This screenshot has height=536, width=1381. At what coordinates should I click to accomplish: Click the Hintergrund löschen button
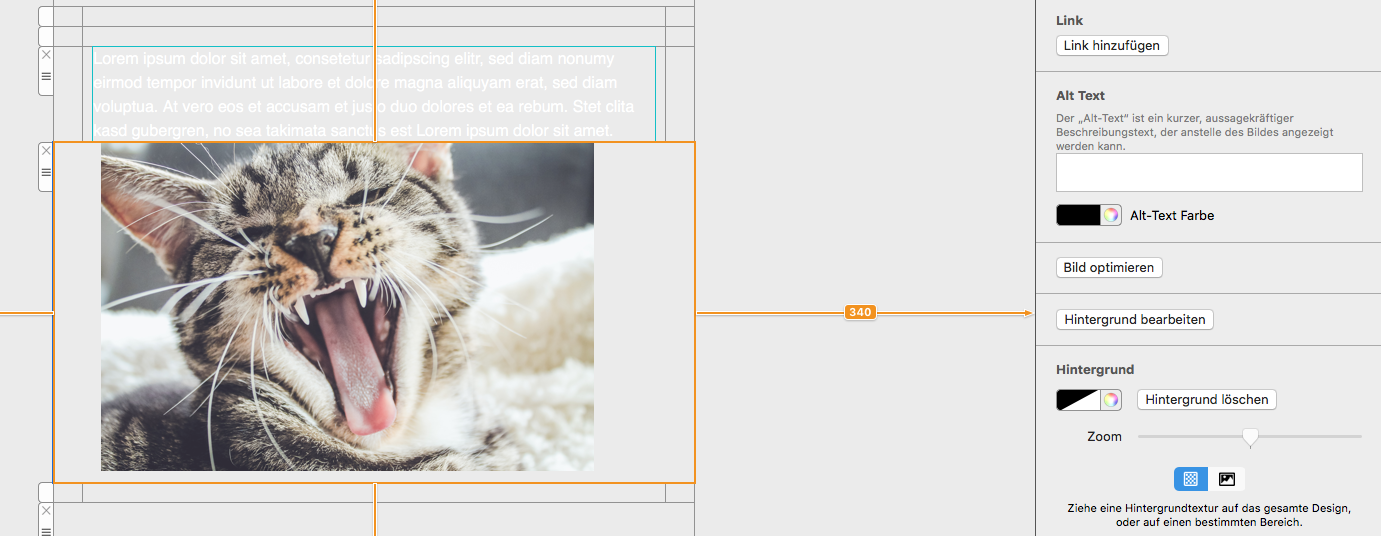click(1207, 400)
